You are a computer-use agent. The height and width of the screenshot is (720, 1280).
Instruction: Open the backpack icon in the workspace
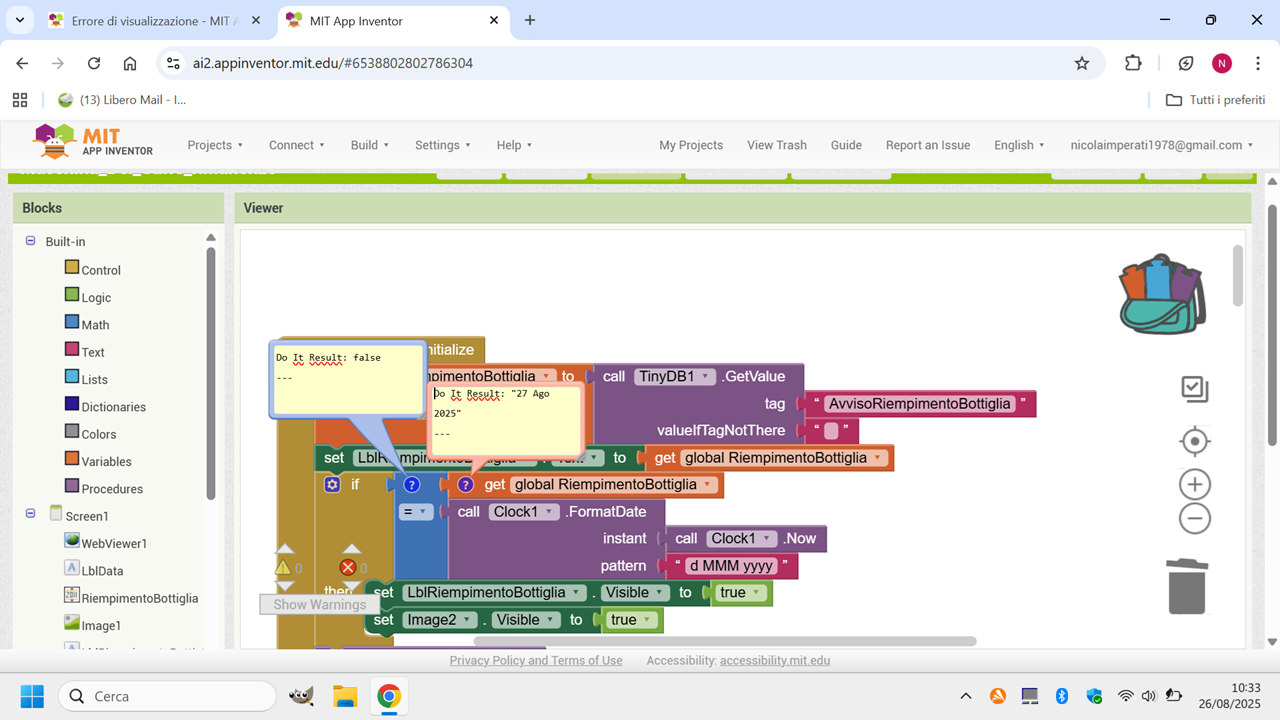[x=1162, y=294]
